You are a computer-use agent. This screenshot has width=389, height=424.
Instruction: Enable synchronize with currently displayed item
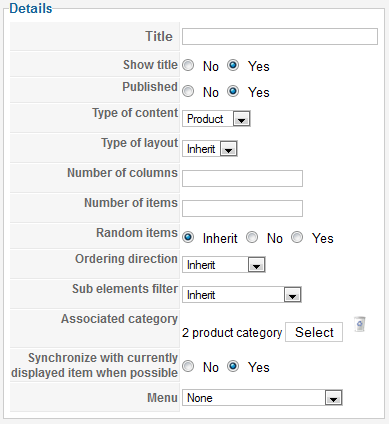tap(233, 366)
